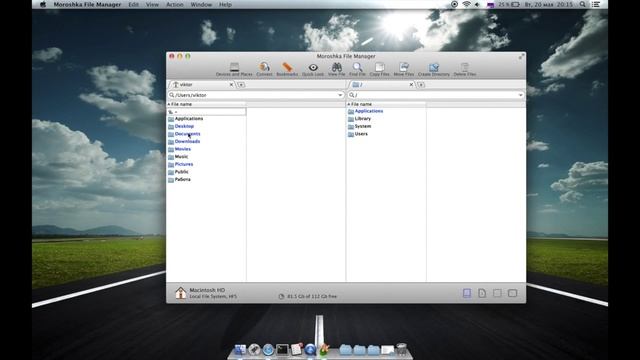Open the Apple menu
The image size is (640, 360).
[x=43, y=4]
